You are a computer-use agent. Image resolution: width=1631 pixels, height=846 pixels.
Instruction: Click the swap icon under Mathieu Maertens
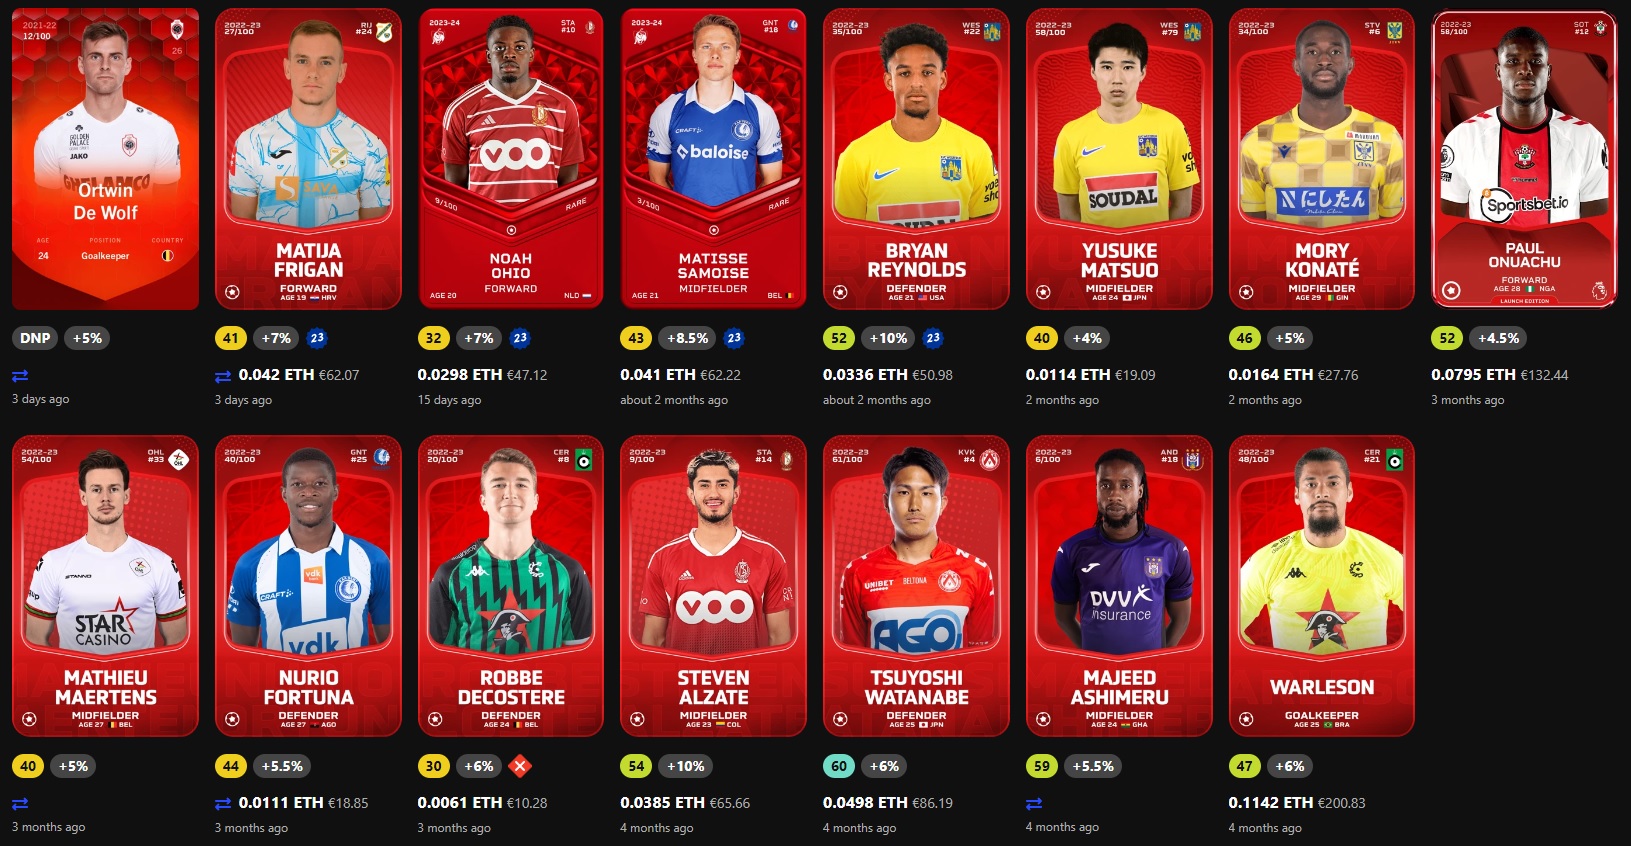point(20,803)
